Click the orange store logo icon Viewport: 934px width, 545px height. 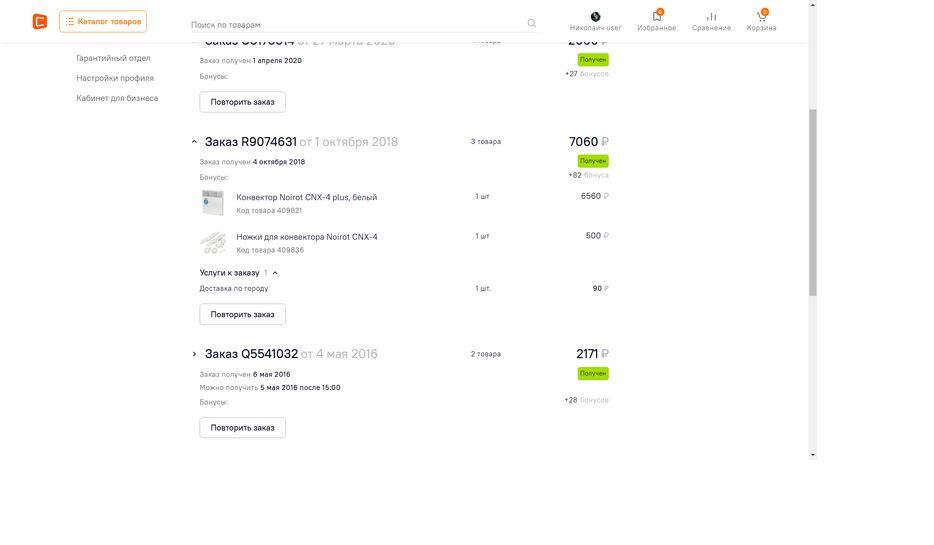[40, 21]
